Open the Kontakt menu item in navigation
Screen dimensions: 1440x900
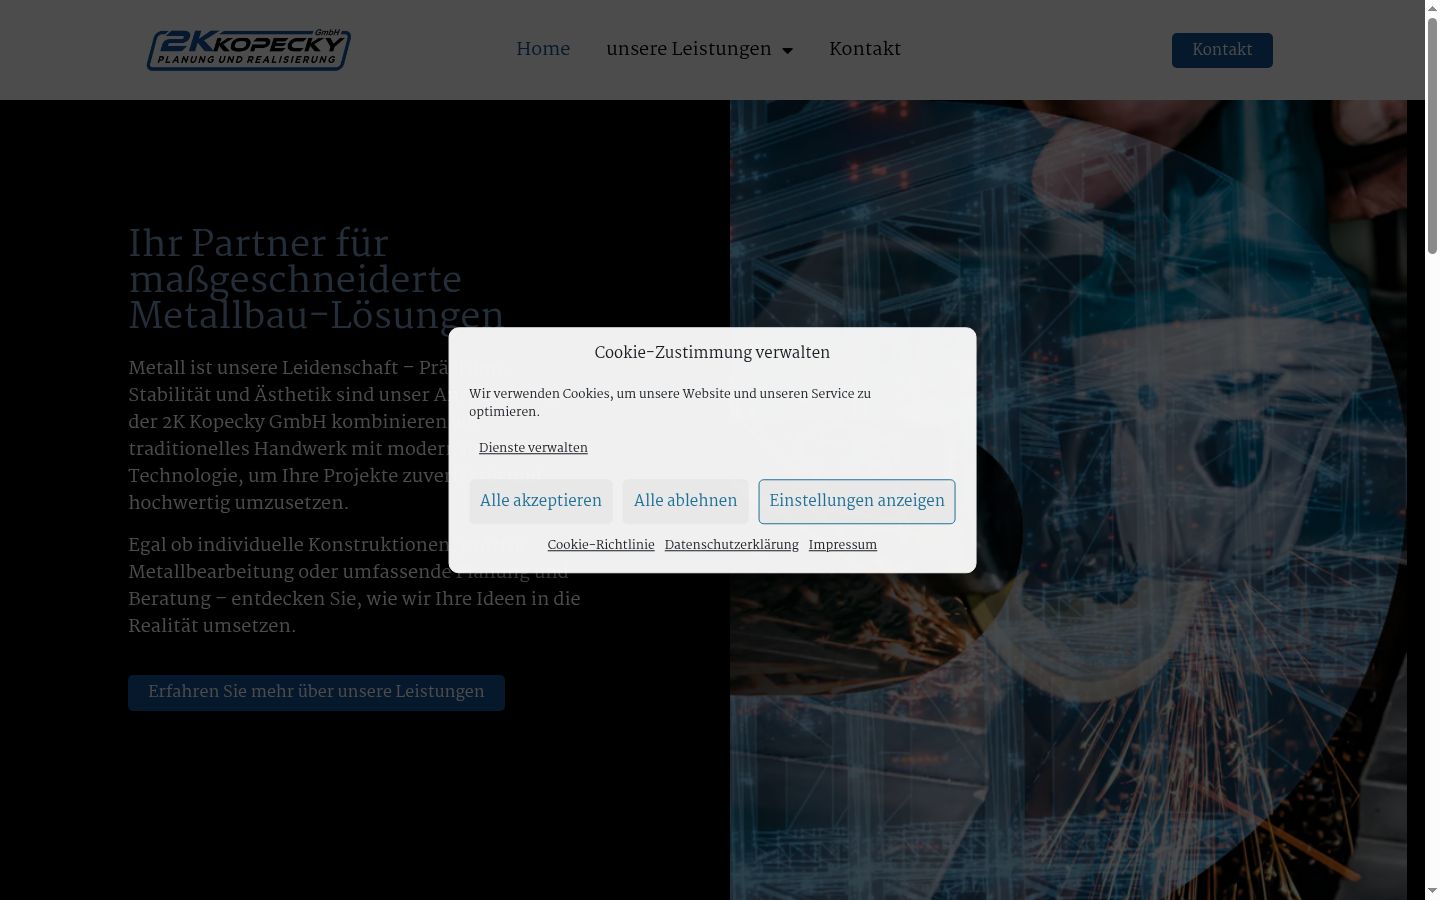click(x=865, y=50)
